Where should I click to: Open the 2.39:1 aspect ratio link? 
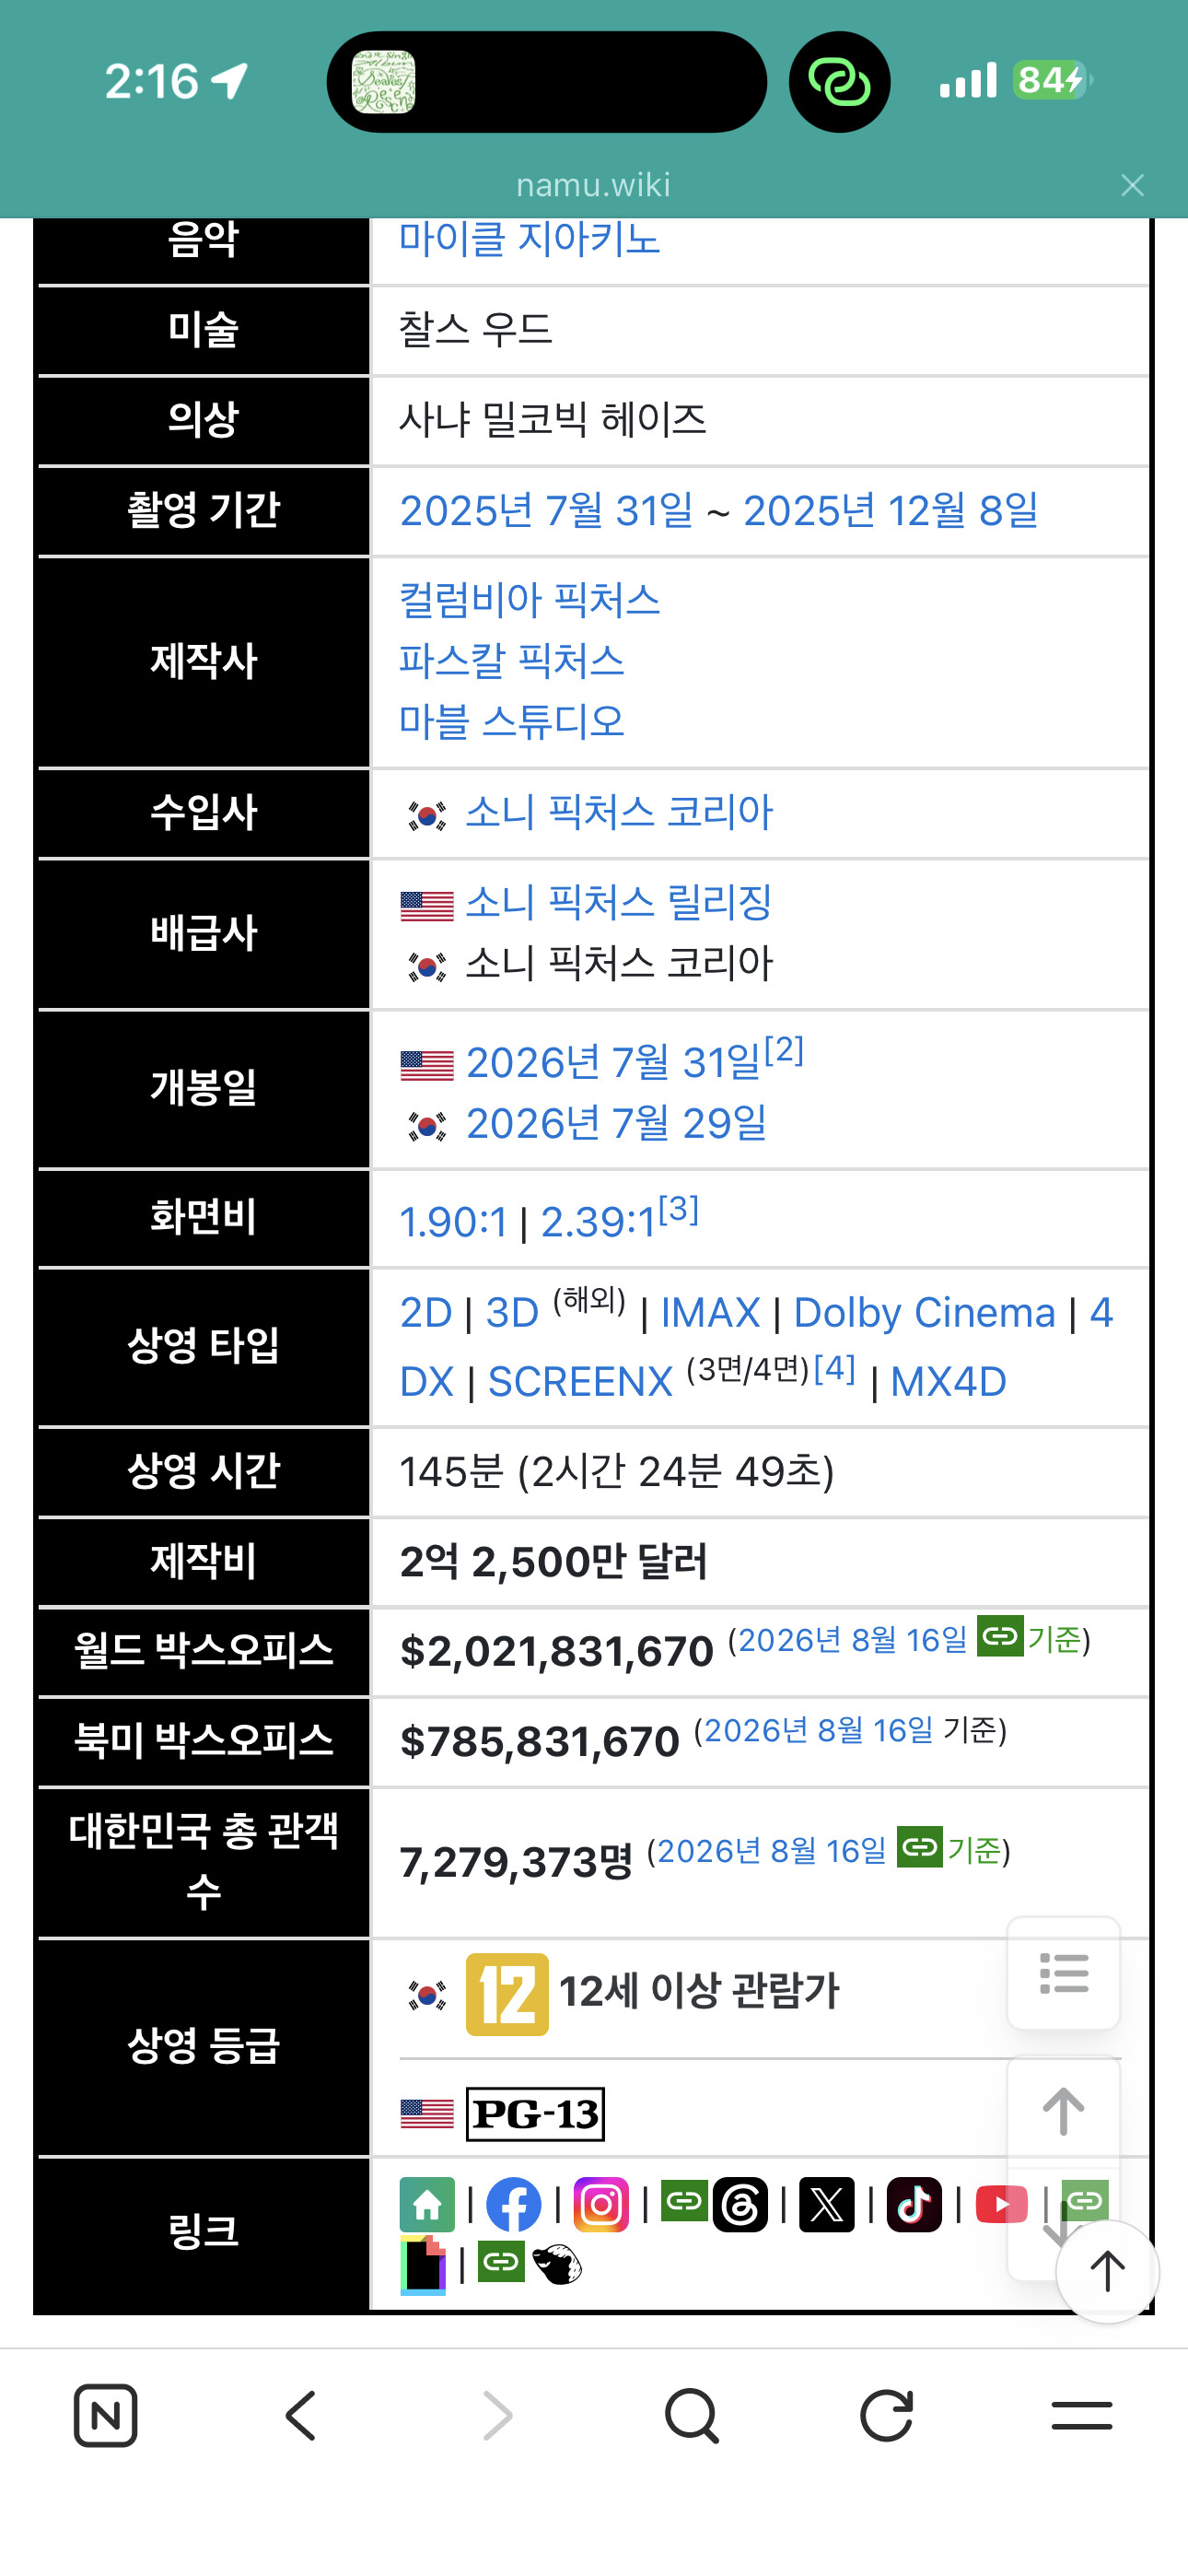click(598, 1222)
